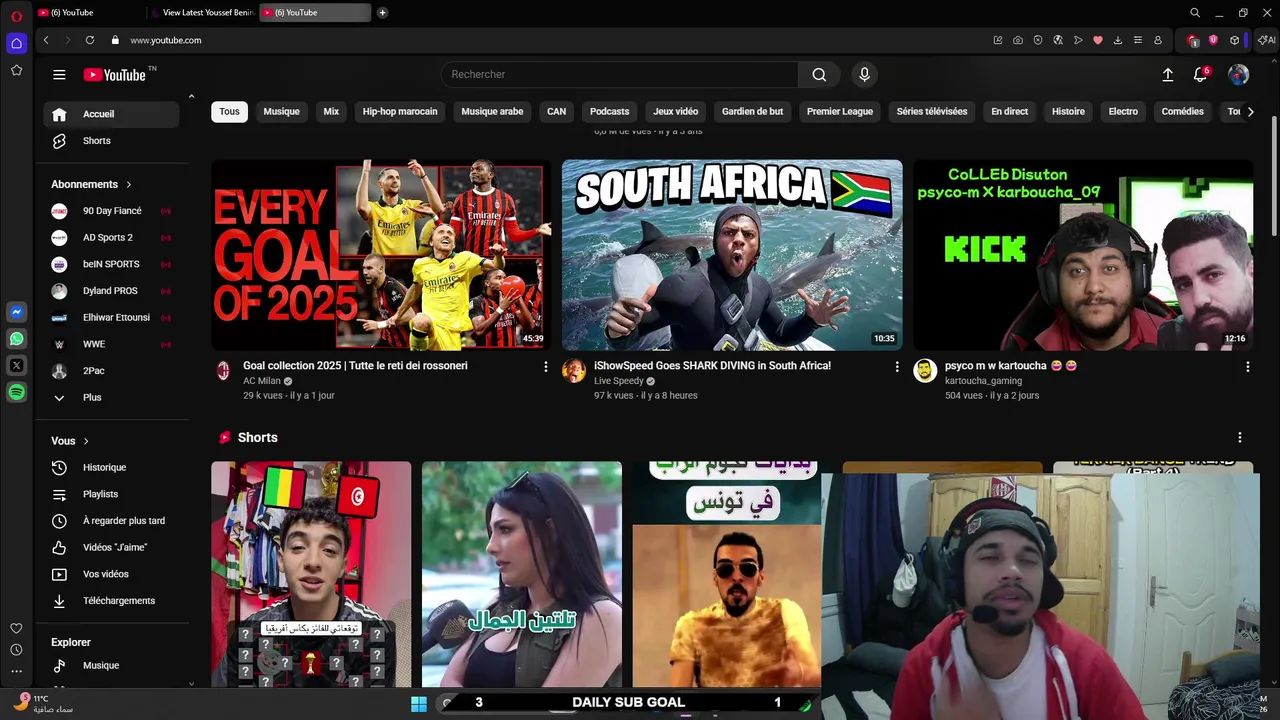Open the Opera easy setup sliders icon

click(x=1137, y=40)
